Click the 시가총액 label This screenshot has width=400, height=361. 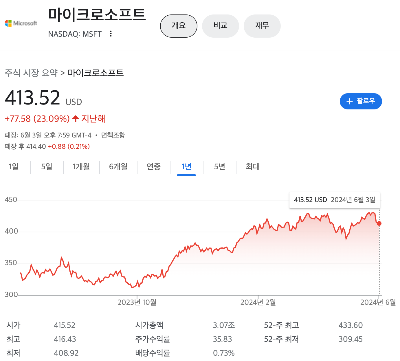click(149, 325)
